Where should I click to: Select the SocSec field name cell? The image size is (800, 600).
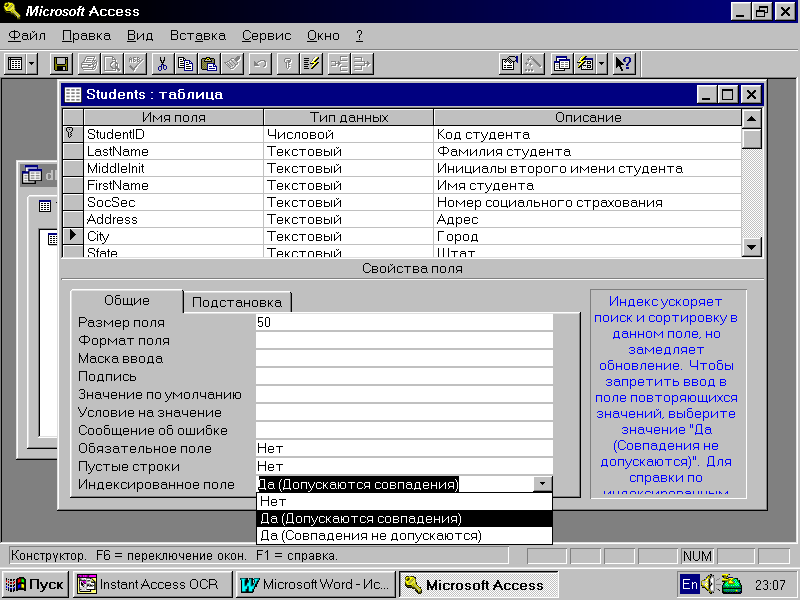pos(173,202)
